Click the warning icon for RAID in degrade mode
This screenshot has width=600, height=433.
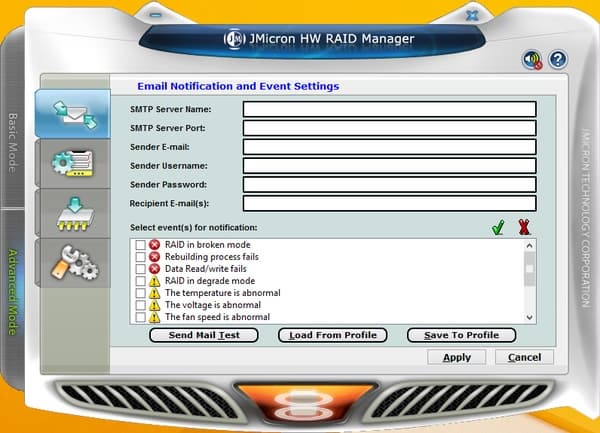[x=155, y=281]
